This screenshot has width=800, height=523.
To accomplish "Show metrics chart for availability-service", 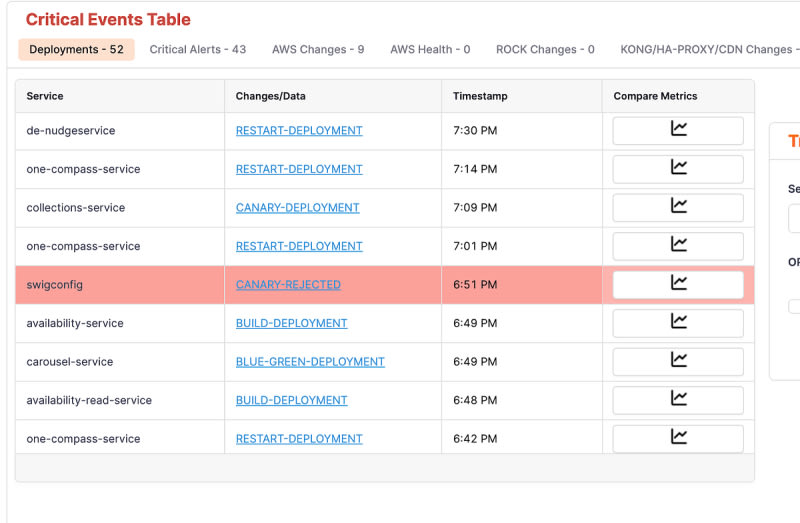I will click(x=678, y=323).
